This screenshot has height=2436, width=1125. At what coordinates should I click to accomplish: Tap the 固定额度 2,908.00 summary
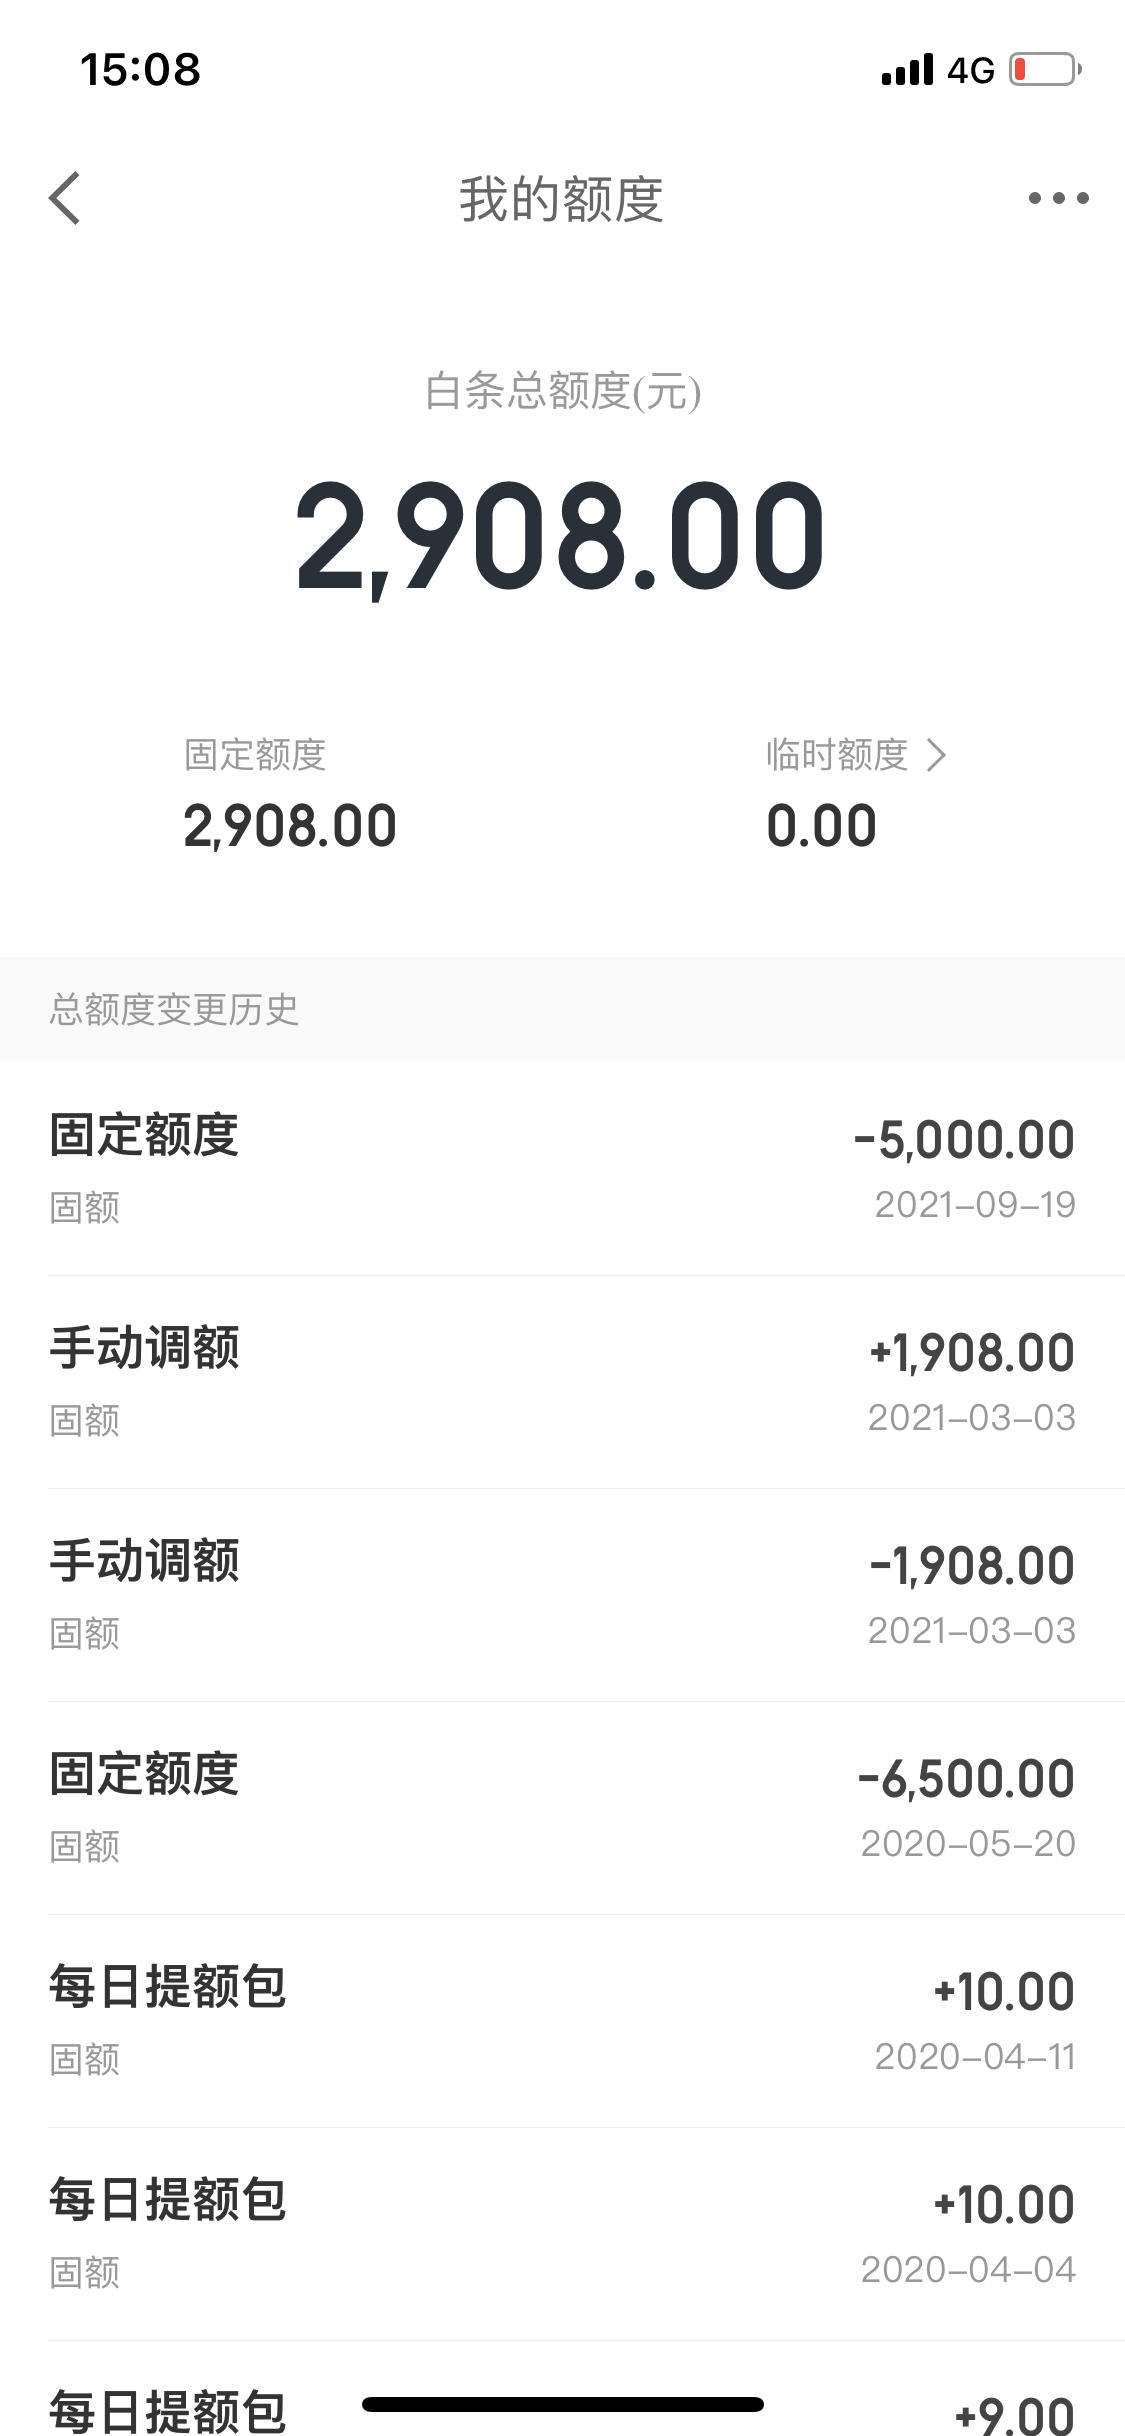tap(290, 795)
